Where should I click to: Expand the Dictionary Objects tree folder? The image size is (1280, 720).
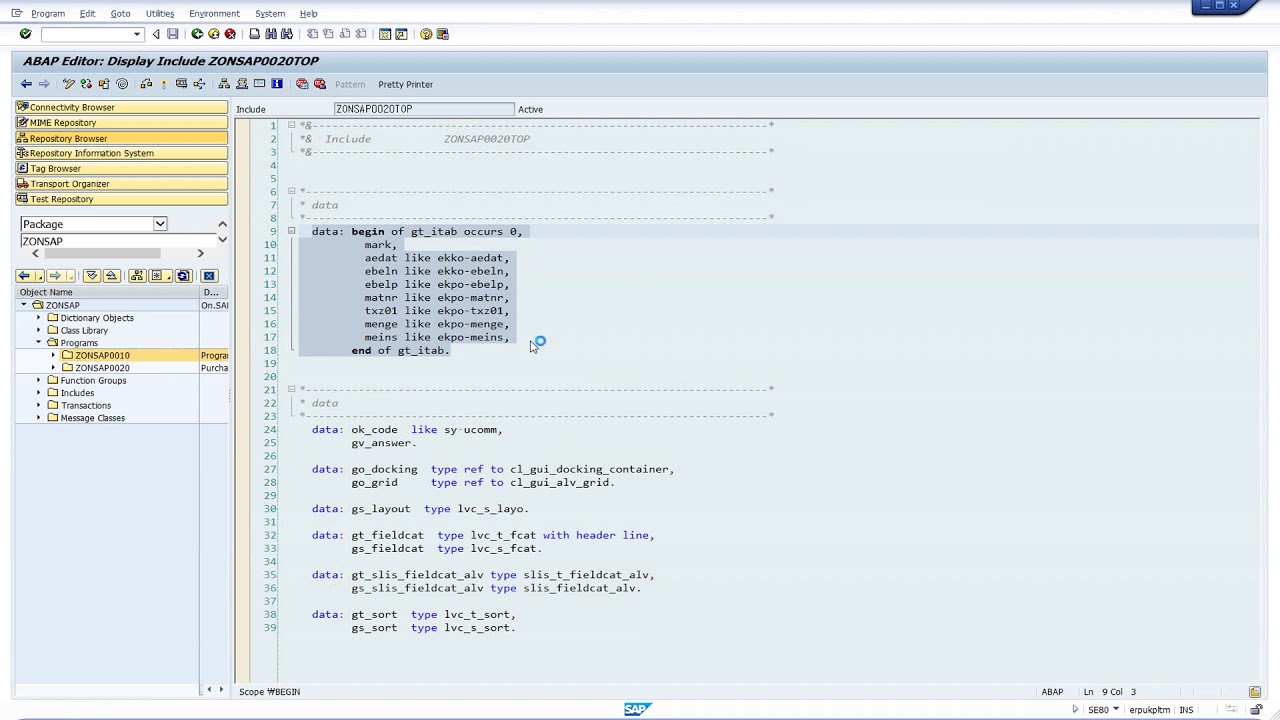click(39, 318)
